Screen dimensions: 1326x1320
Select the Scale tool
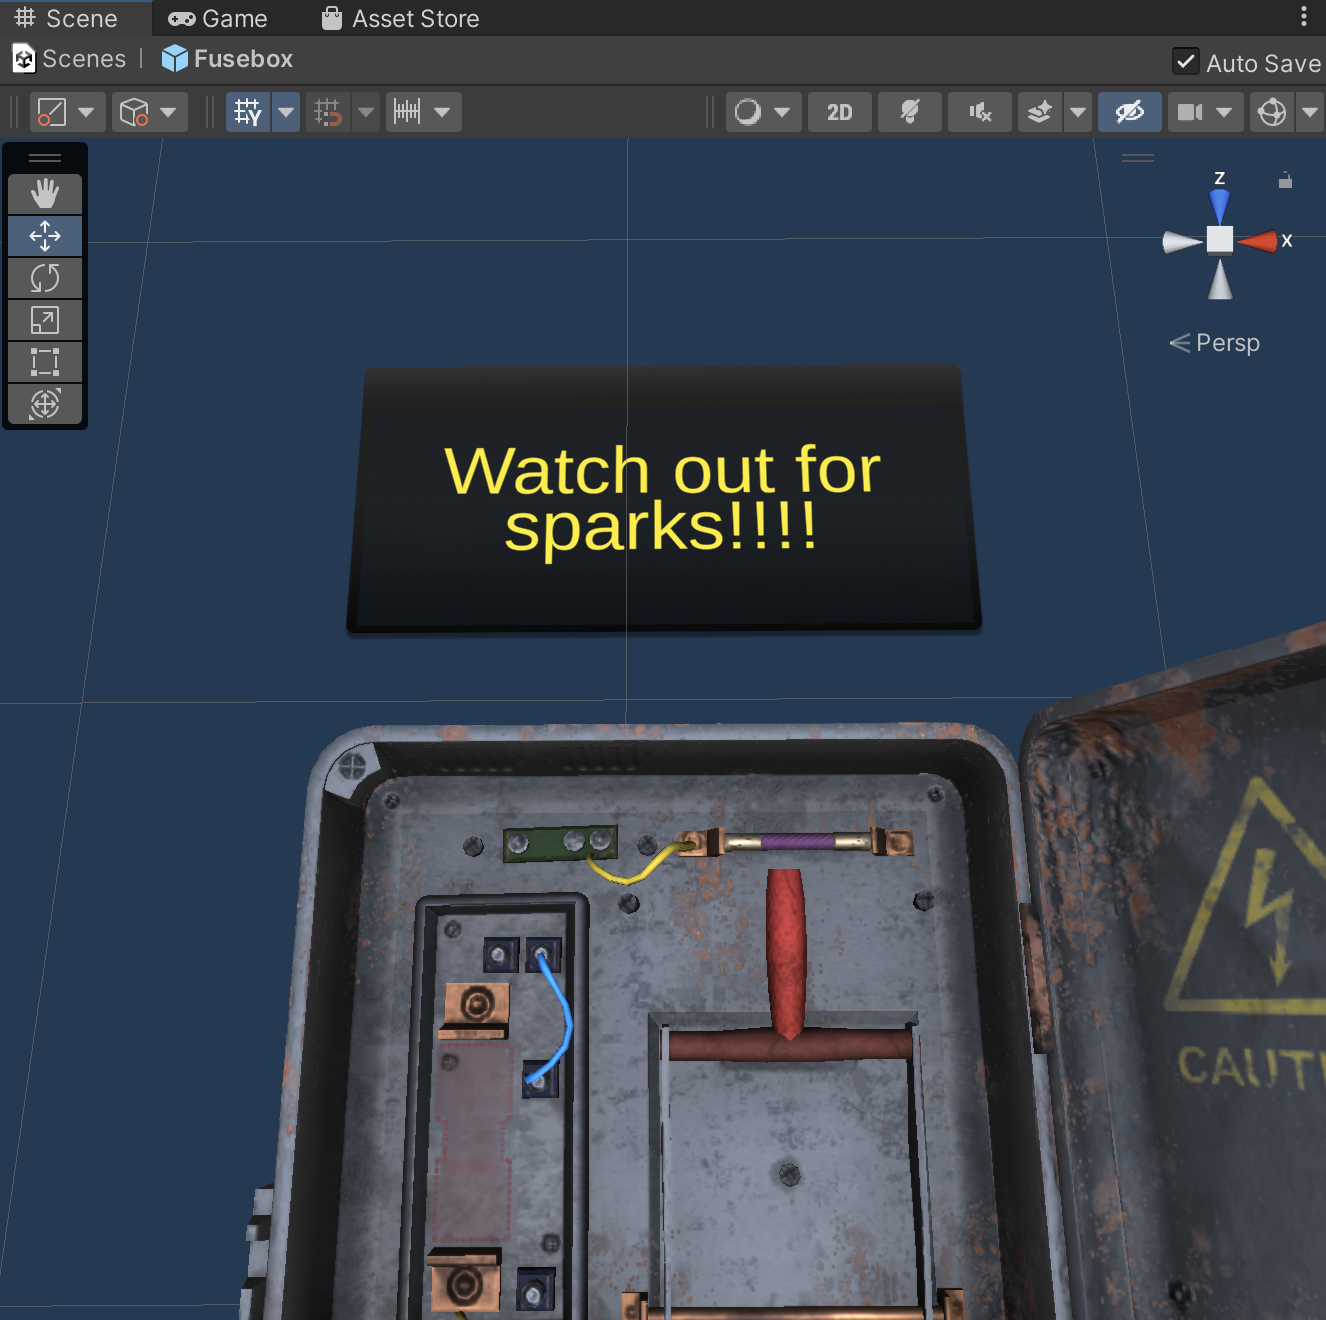pos(45,320)
